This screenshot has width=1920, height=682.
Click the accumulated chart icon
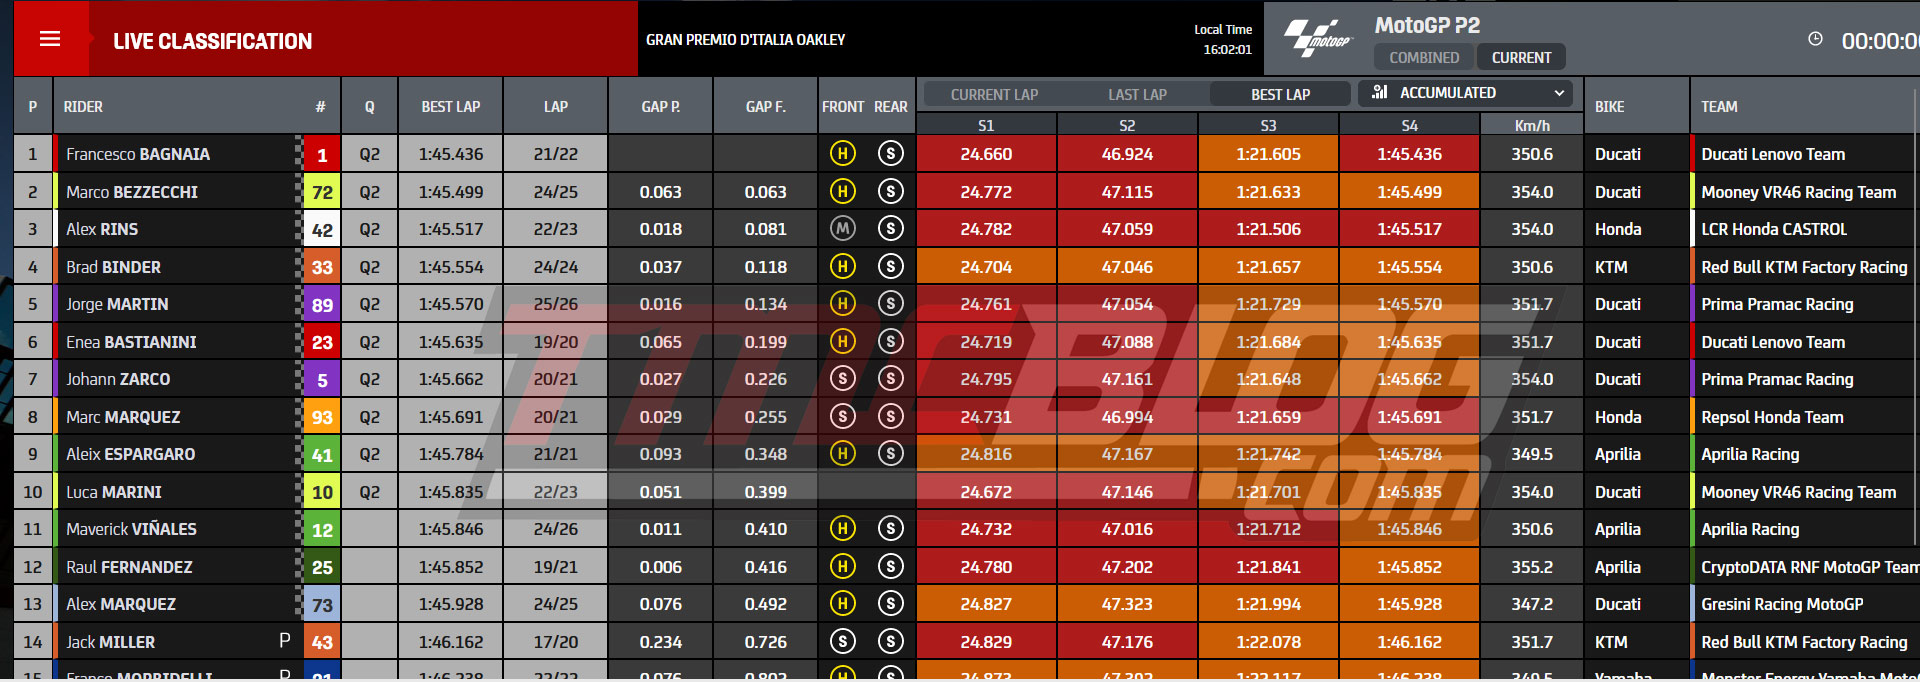(1380, 92)
